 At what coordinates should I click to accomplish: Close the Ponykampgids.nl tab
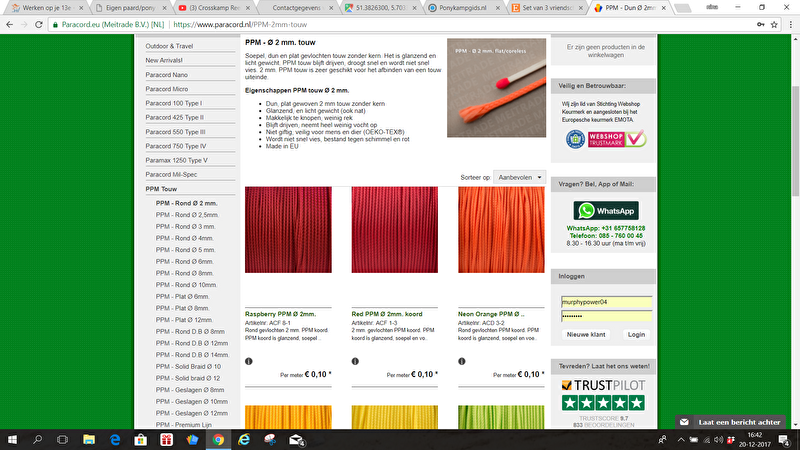[497, 8]
